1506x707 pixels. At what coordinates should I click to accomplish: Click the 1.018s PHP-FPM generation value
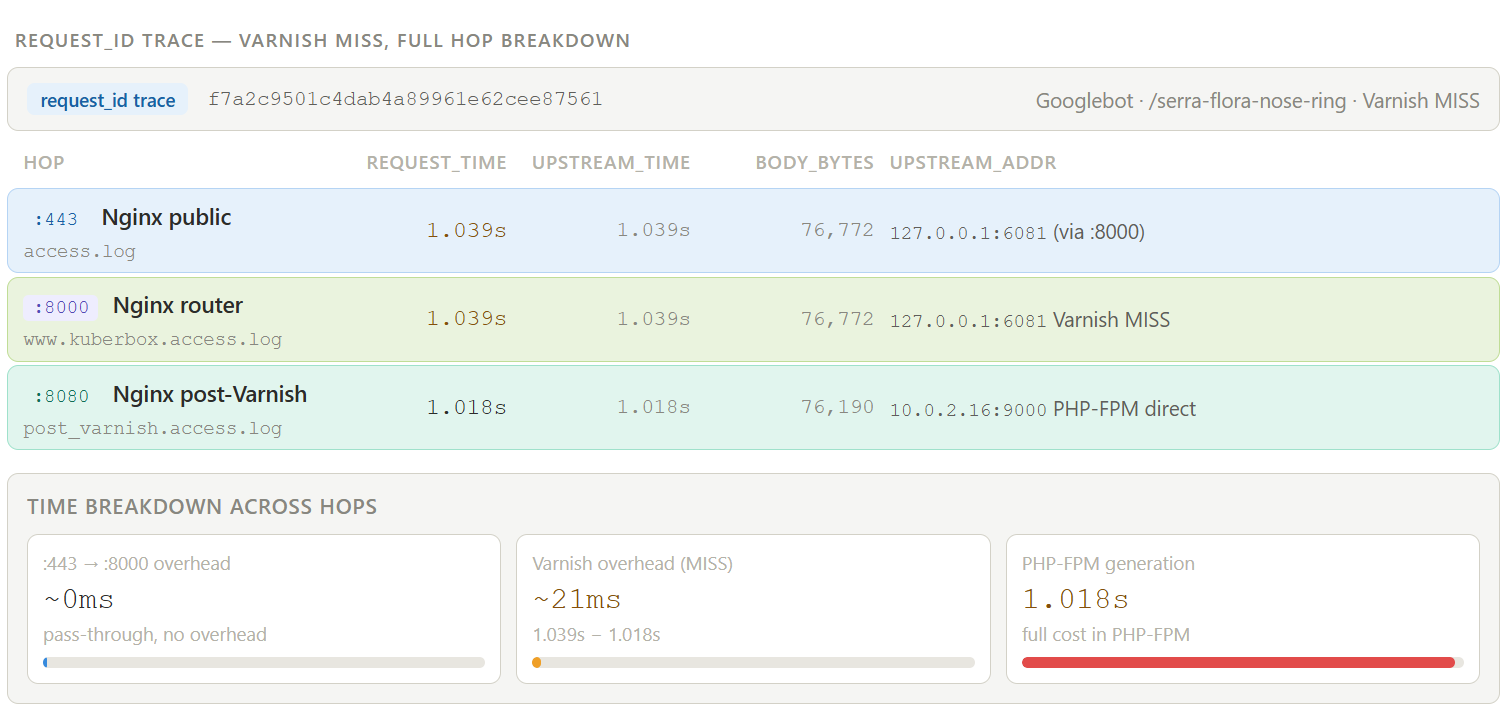1075,599
